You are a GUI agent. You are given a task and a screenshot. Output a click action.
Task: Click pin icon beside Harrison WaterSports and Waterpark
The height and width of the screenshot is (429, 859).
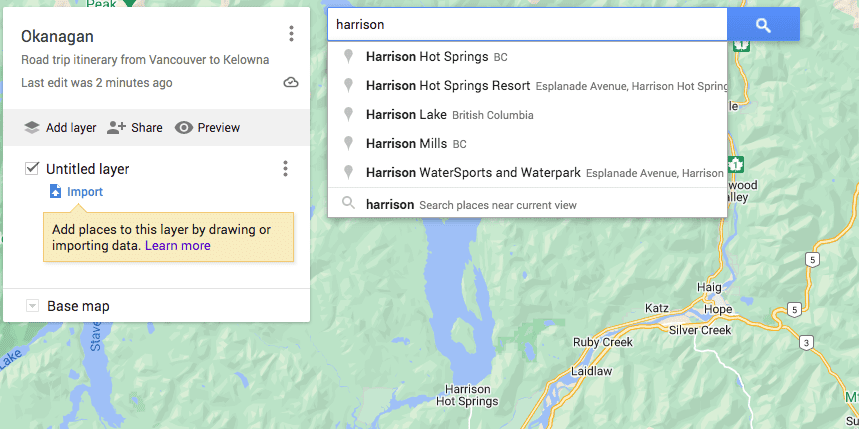348,173
